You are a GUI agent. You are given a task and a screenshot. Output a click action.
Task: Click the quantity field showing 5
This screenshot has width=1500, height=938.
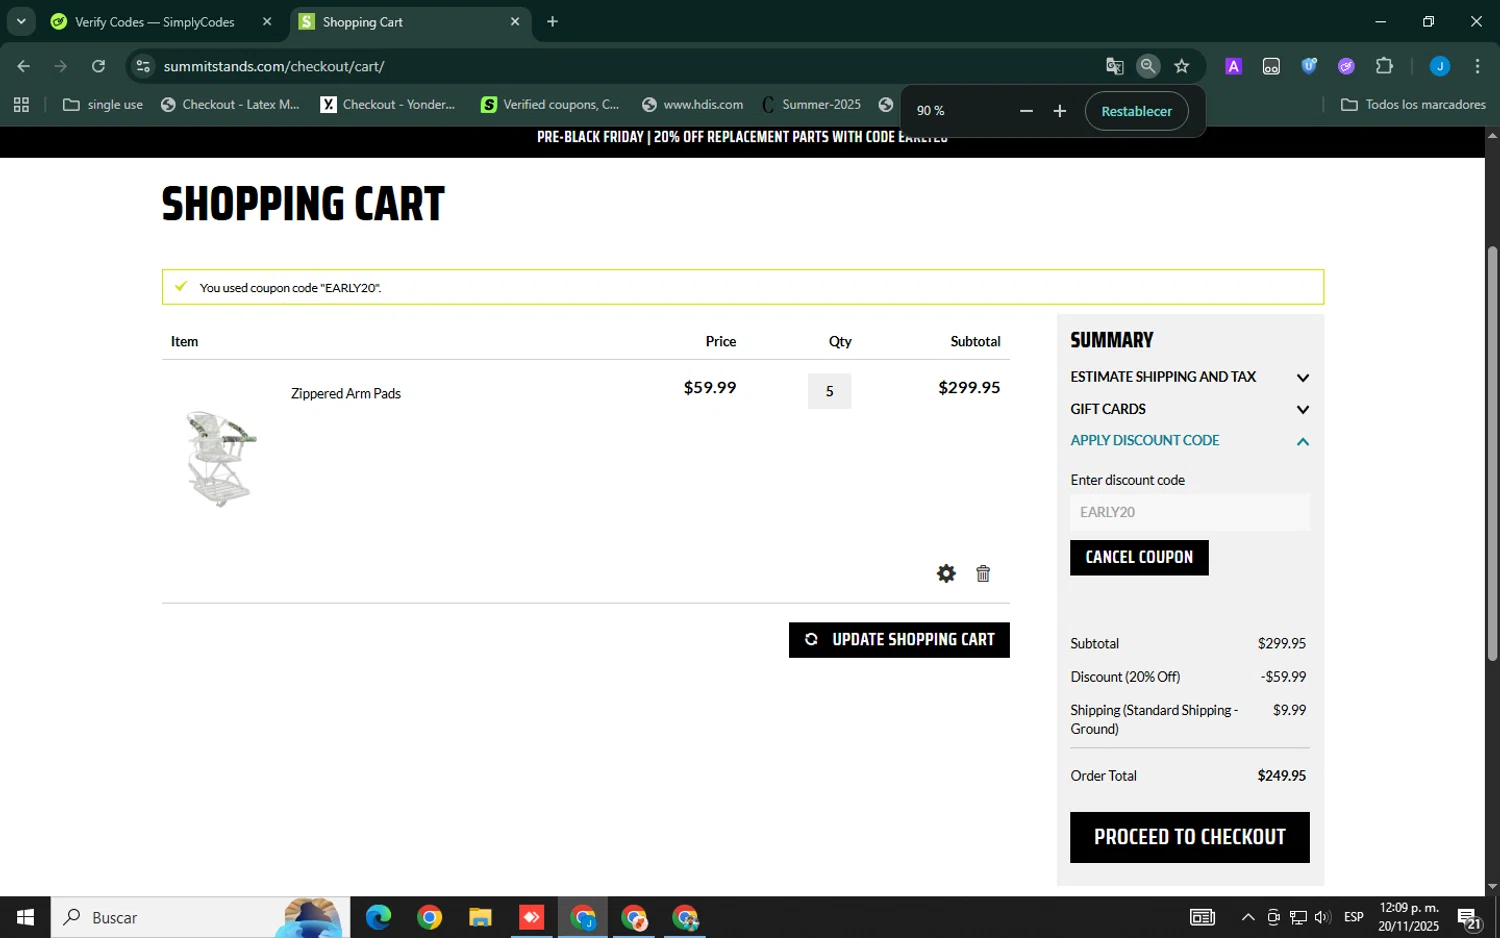[829, 391]
